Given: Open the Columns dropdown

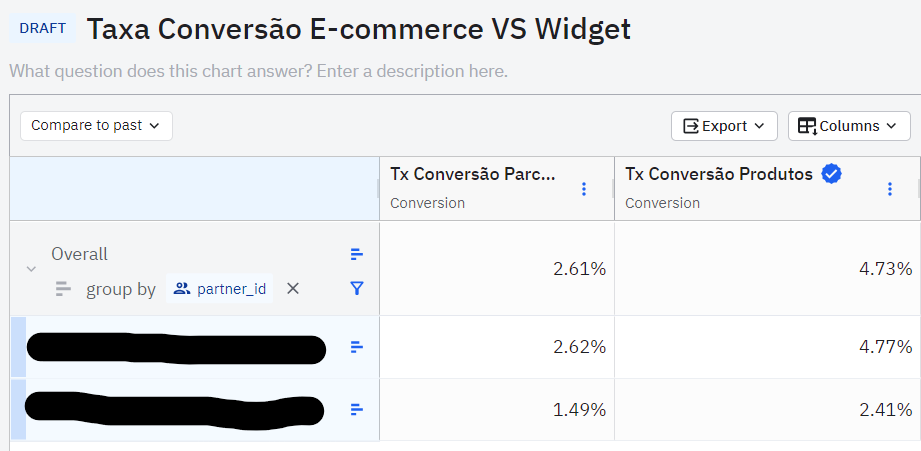Looking at the screenshot, I should pyautogui.click(x=849, y=126).
